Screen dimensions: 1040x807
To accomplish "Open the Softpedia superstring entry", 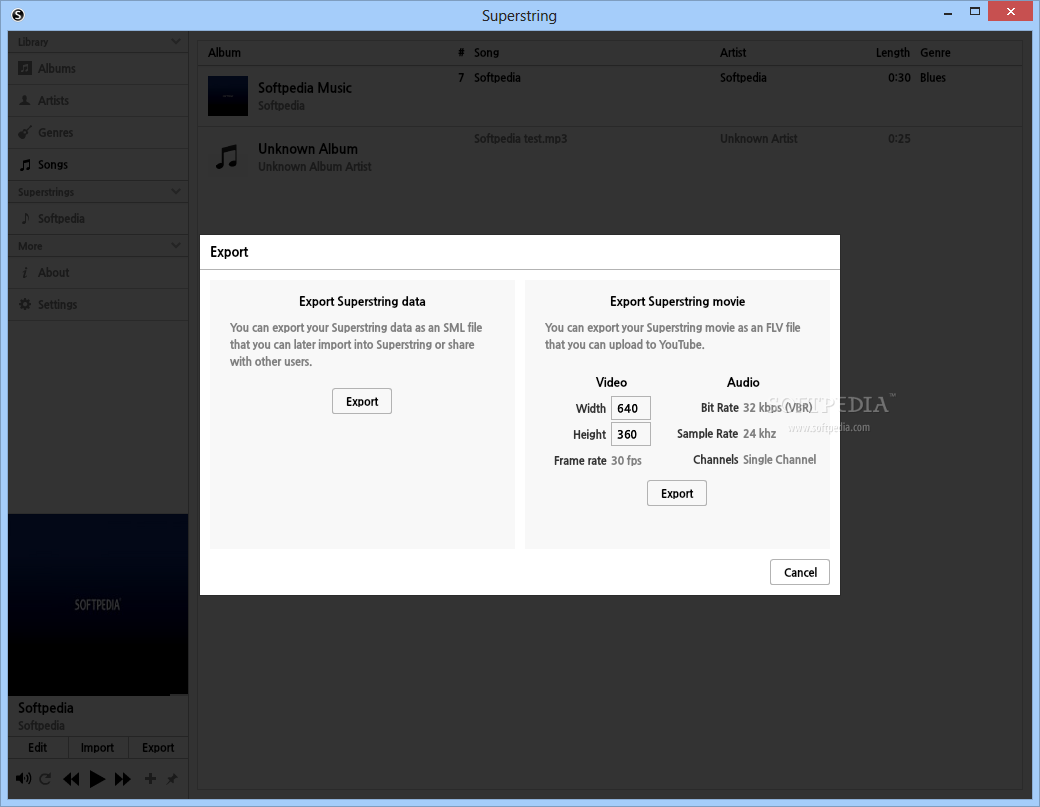I will tap(98, 218).
